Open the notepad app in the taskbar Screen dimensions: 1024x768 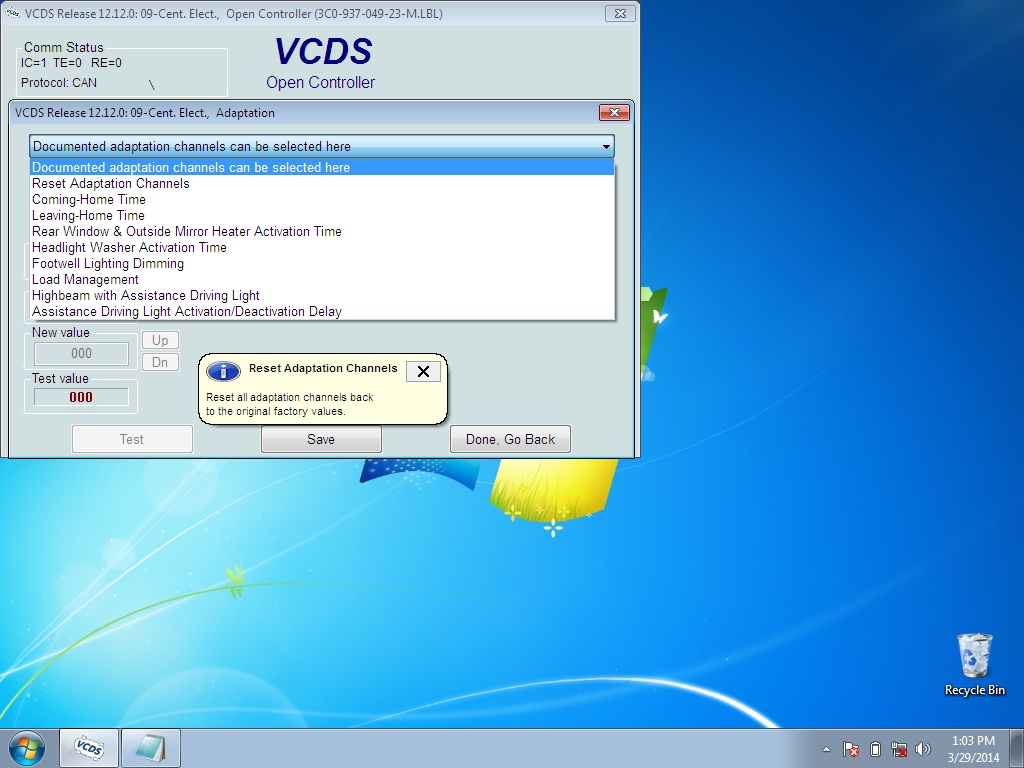(x=150, y=748)
